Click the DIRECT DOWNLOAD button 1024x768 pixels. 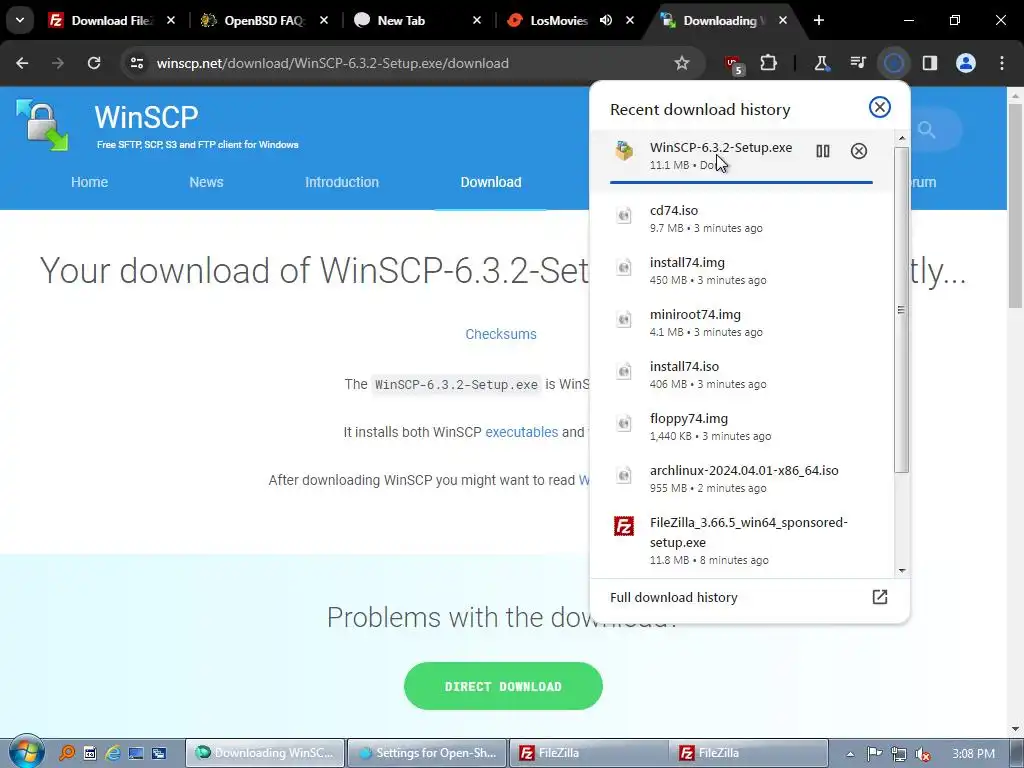point(504,686)
